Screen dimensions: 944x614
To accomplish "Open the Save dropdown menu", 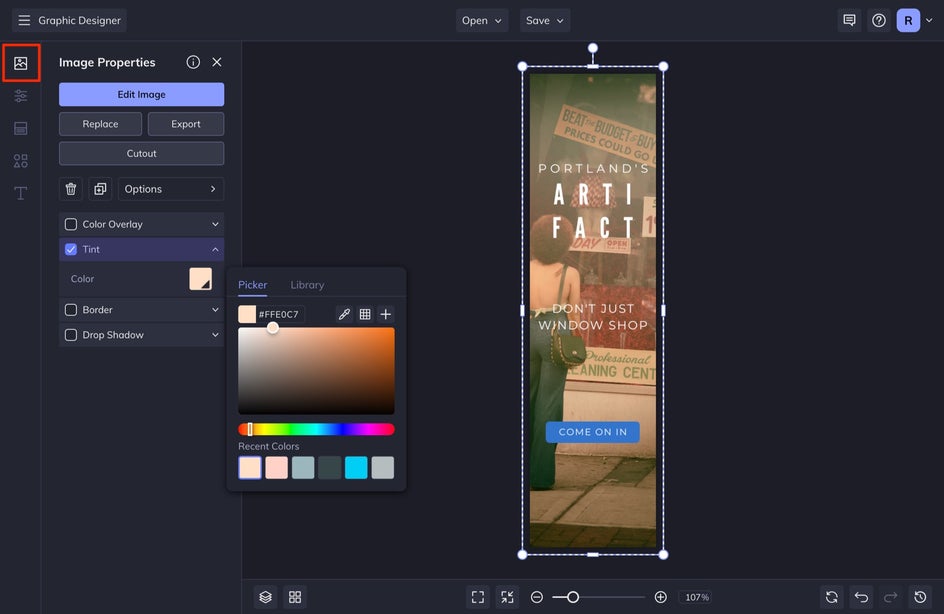I will coord(544,20).
